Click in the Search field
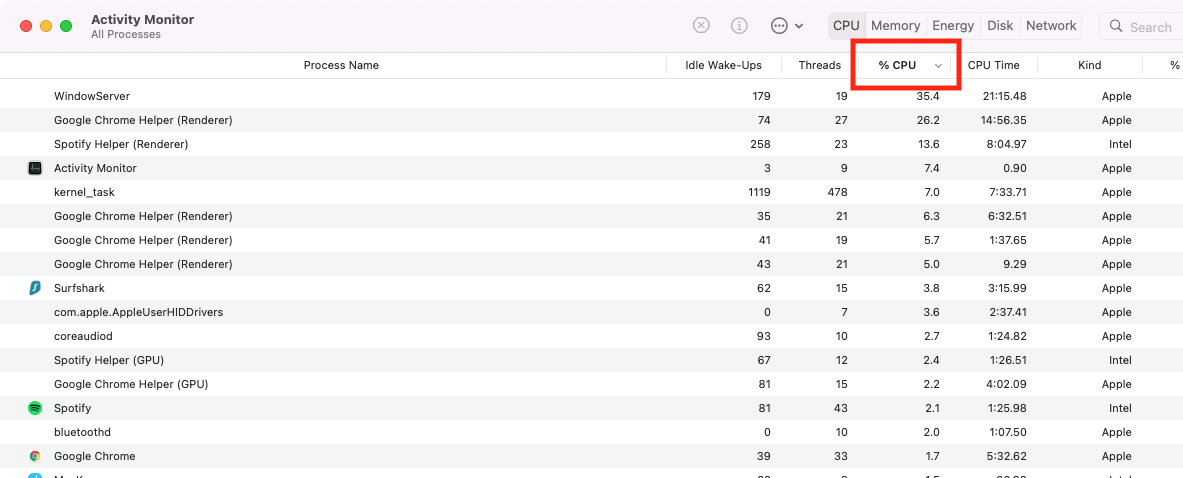Screen dimensions: 1183x478 (1141, 26)
